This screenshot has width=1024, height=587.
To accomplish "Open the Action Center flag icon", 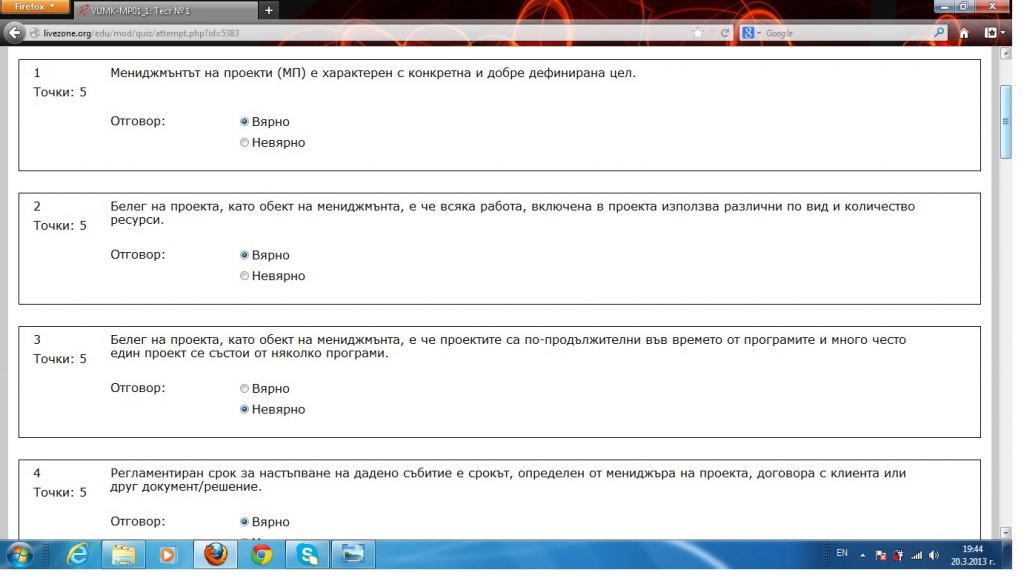I will pos(880,556).
